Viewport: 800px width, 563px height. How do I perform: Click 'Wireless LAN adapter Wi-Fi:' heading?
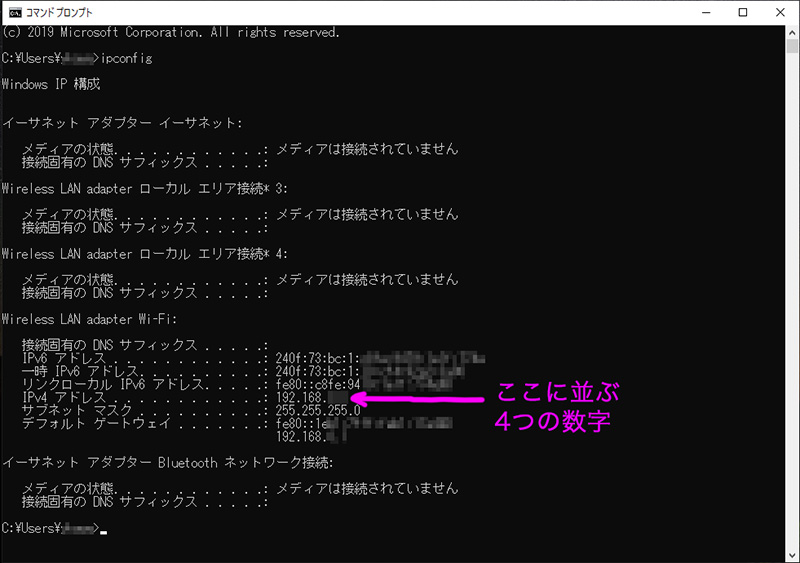[89, 320]
